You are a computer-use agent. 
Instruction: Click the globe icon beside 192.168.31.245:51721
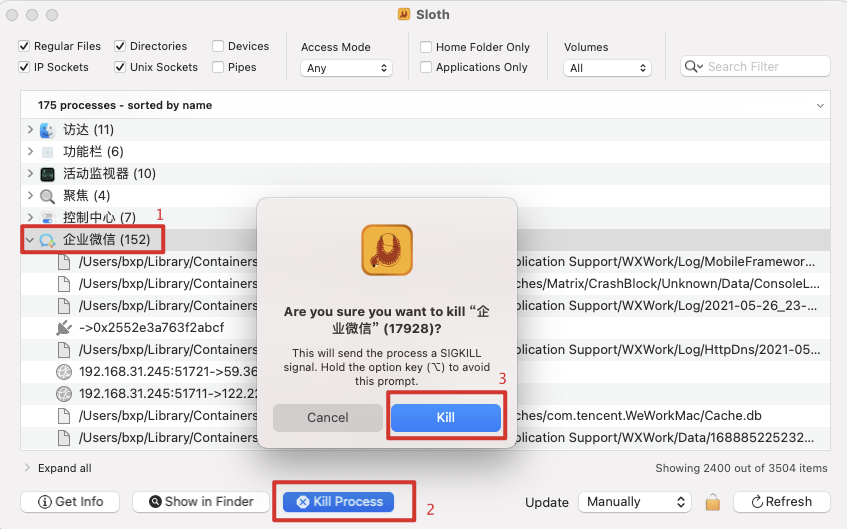click(x=64, y=372)
